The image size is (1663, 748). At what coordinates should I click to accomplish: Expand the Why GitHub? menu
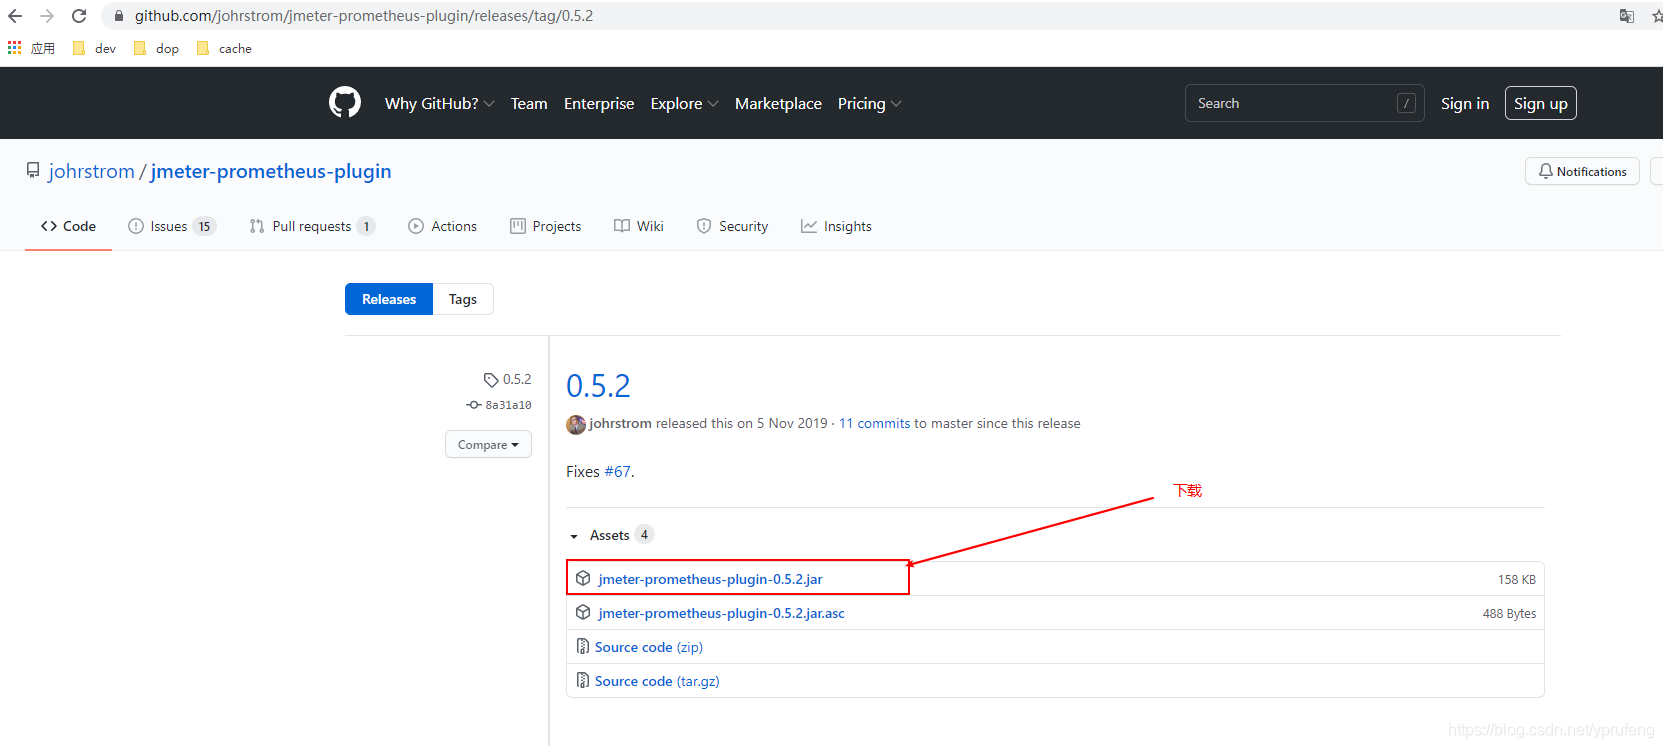coord(439,103)
